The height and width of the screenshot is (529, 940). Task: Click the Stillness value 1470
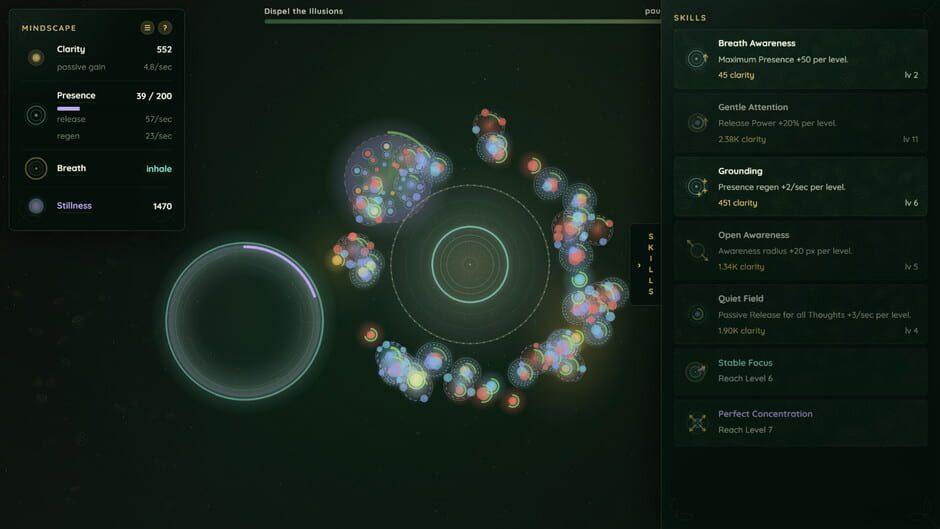click(x=162, y=206)
